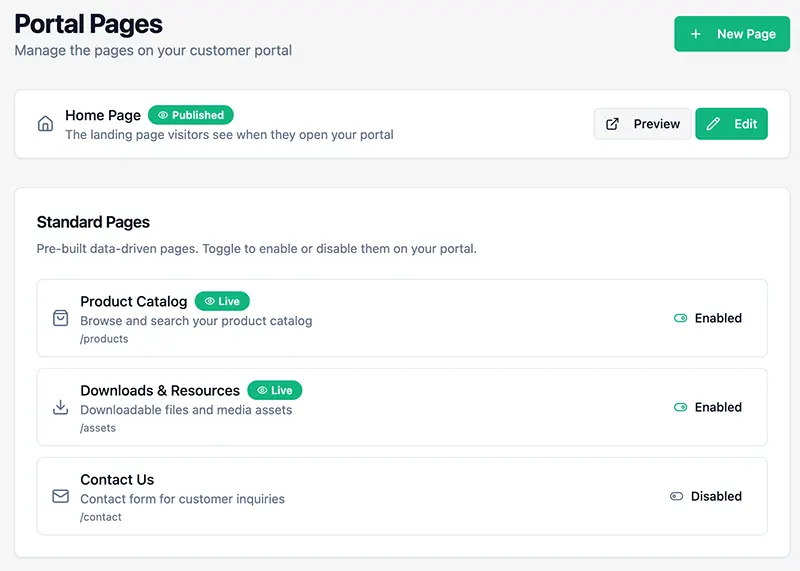Create a new page with New Page button

pyautogui.click(x=732, y=34)
